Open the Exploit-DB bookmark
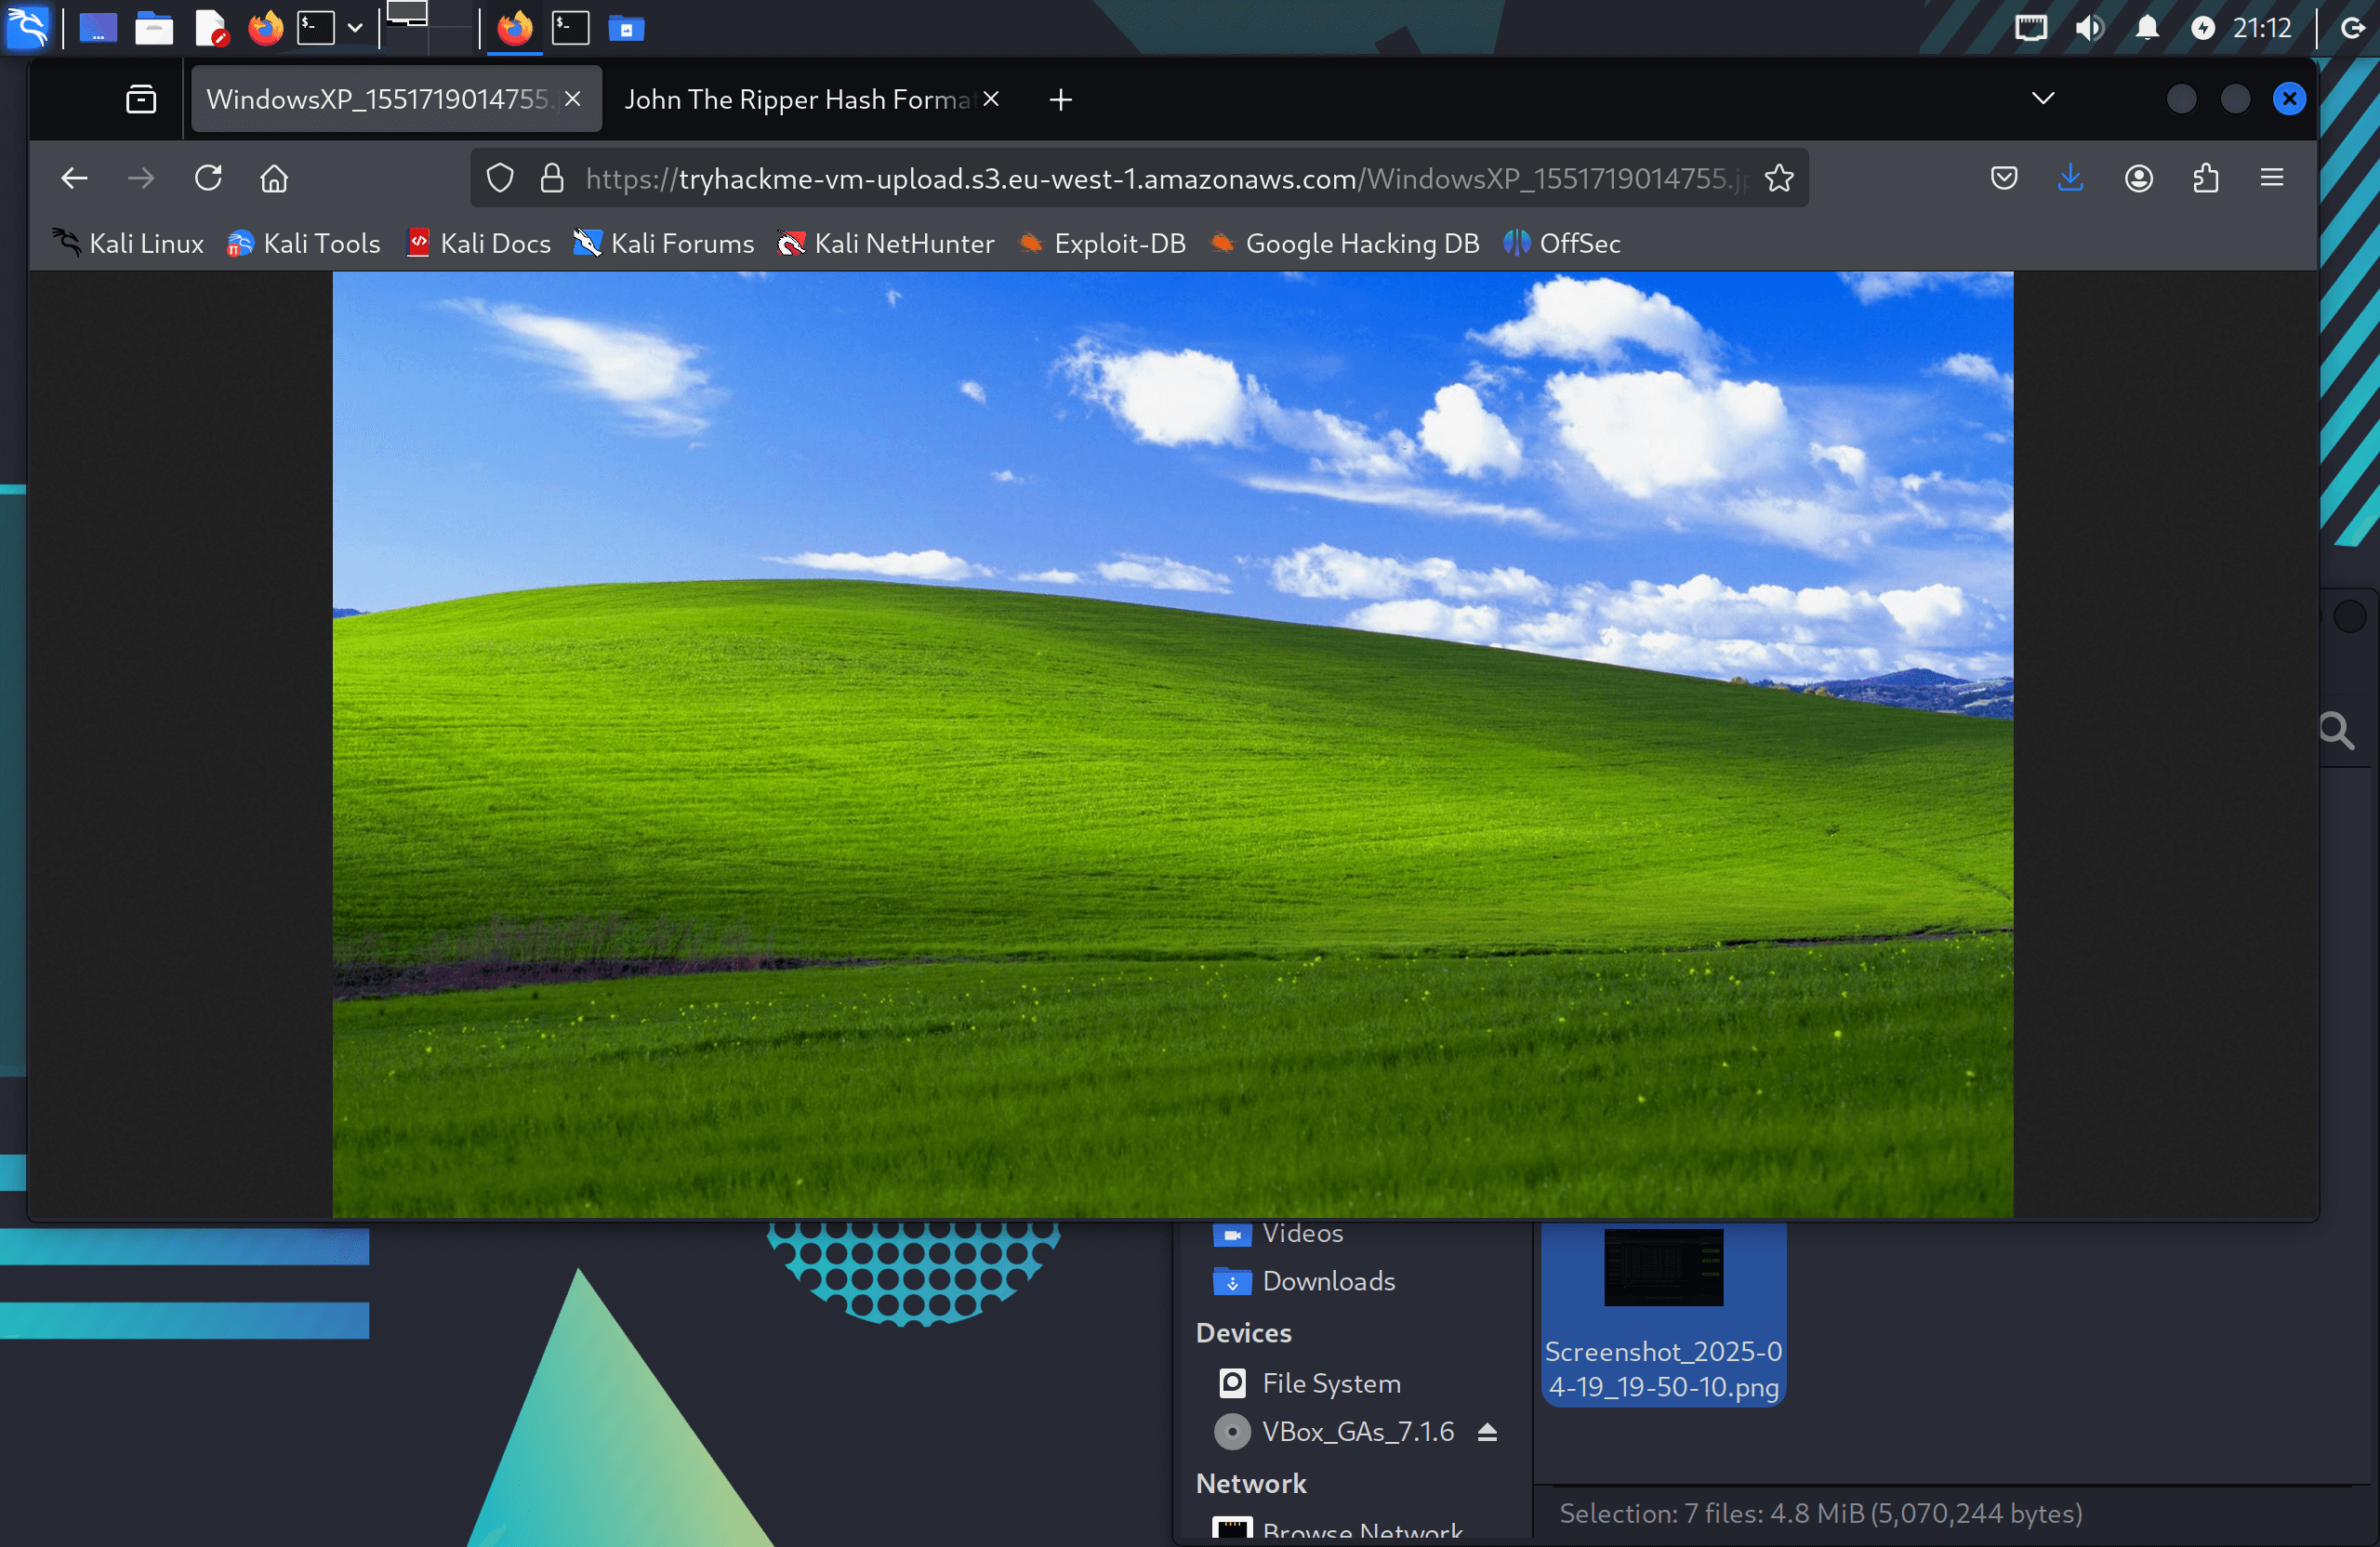Viewport: 2380px width, 1547px height. tap(1102, 243)
